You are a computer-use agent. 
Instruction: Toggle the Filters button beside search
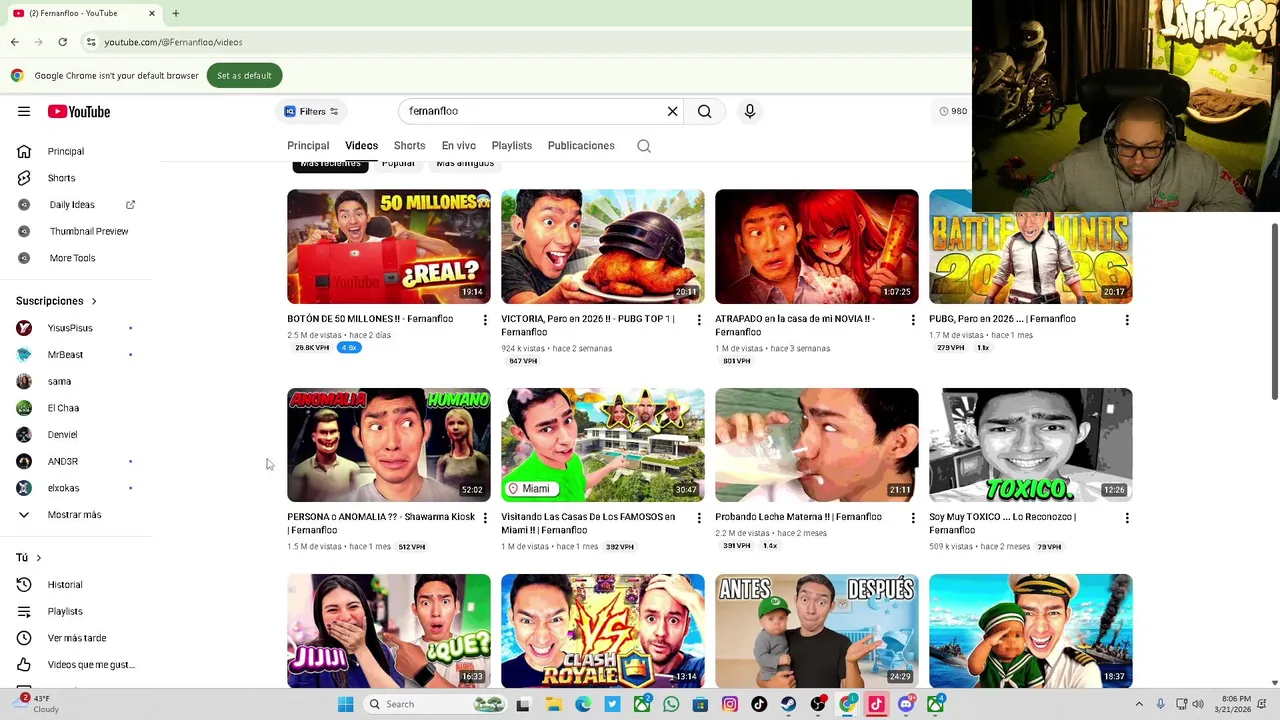click(311, 111)
